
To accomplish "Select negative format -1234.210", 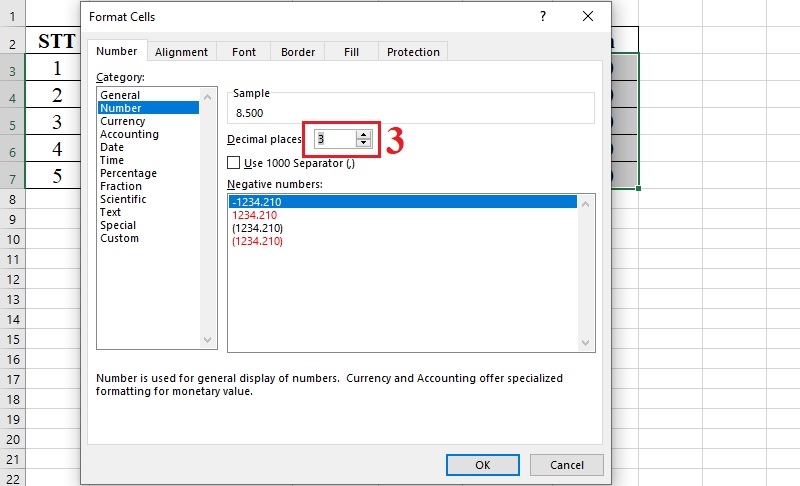I will [x=403, y=202].
